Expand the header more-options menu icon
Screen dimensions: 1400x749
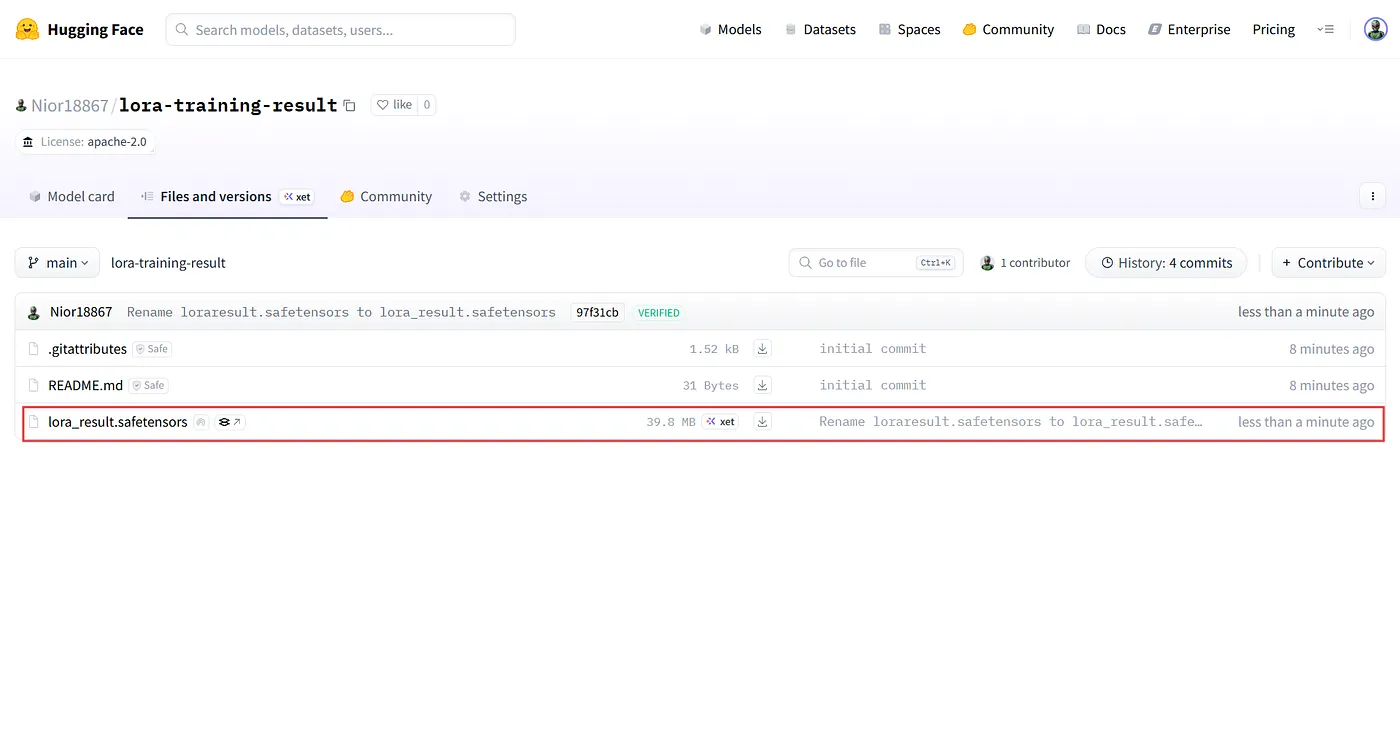[1326, 30]
